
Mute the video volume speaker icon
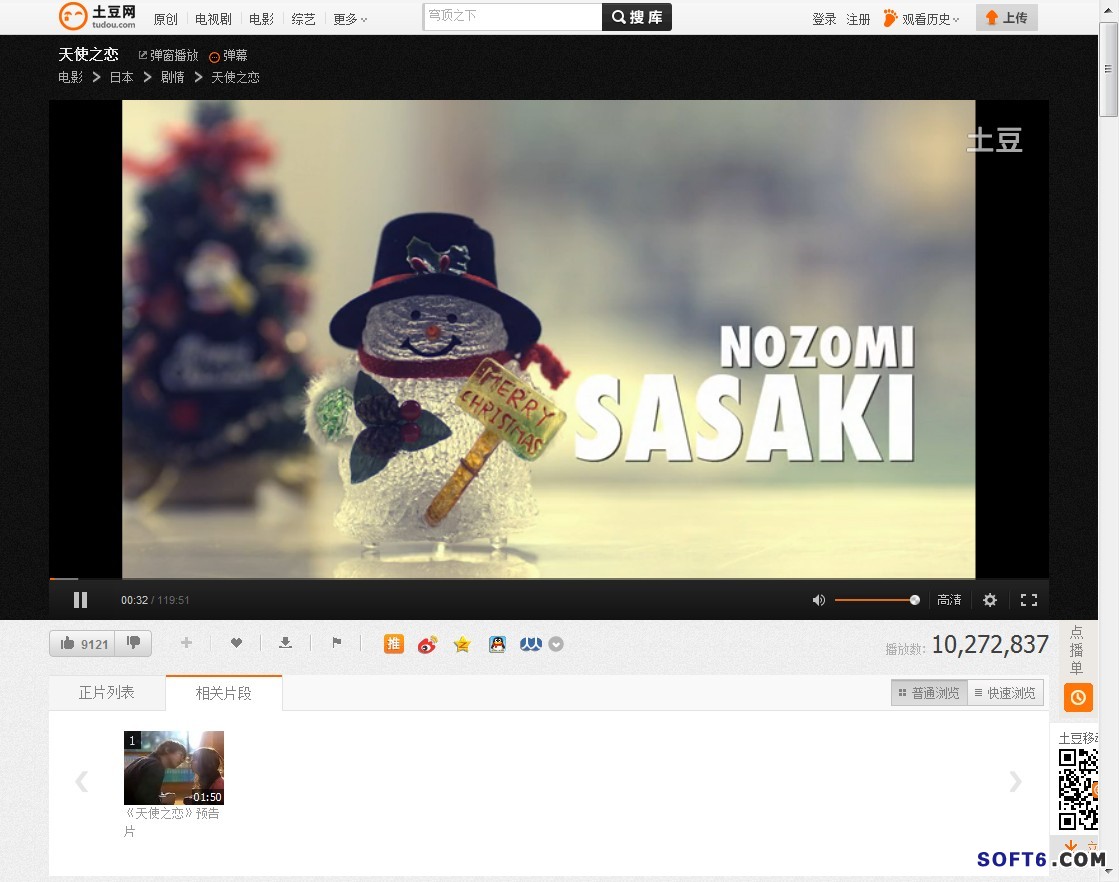pos(818,600)
